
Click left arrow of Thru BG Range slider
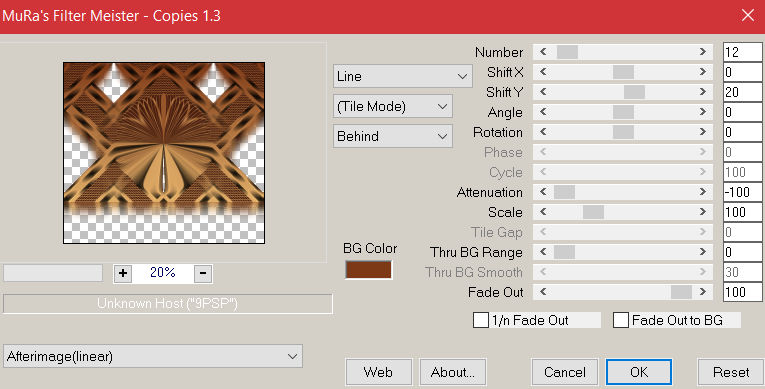(x=543, y=252)
